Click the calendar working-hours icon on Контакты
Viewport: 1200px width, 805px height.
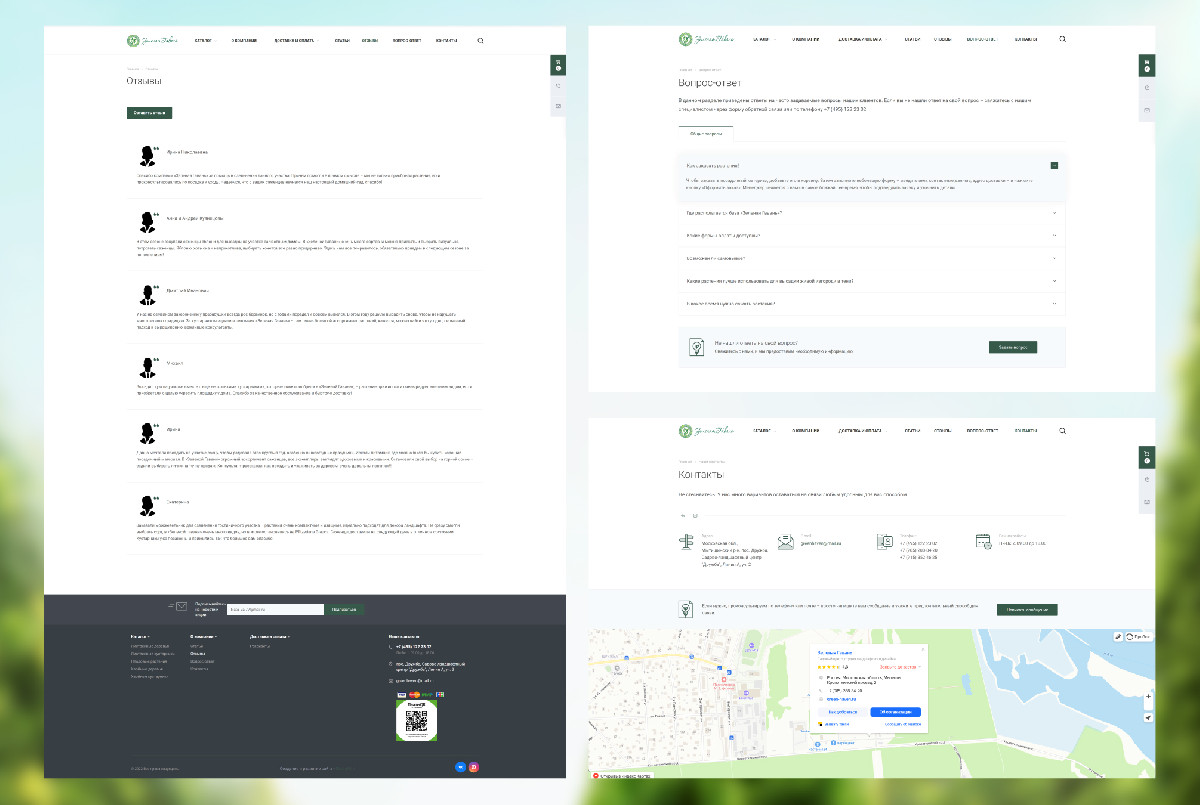(983, 541)
